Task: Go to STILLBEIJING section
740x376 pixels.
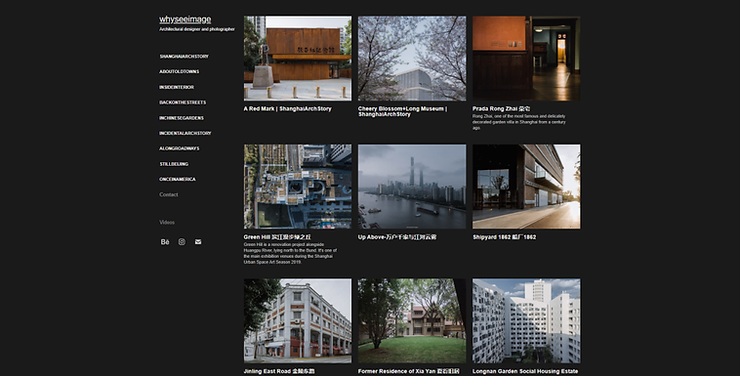Action: click(x=174, y=164)
